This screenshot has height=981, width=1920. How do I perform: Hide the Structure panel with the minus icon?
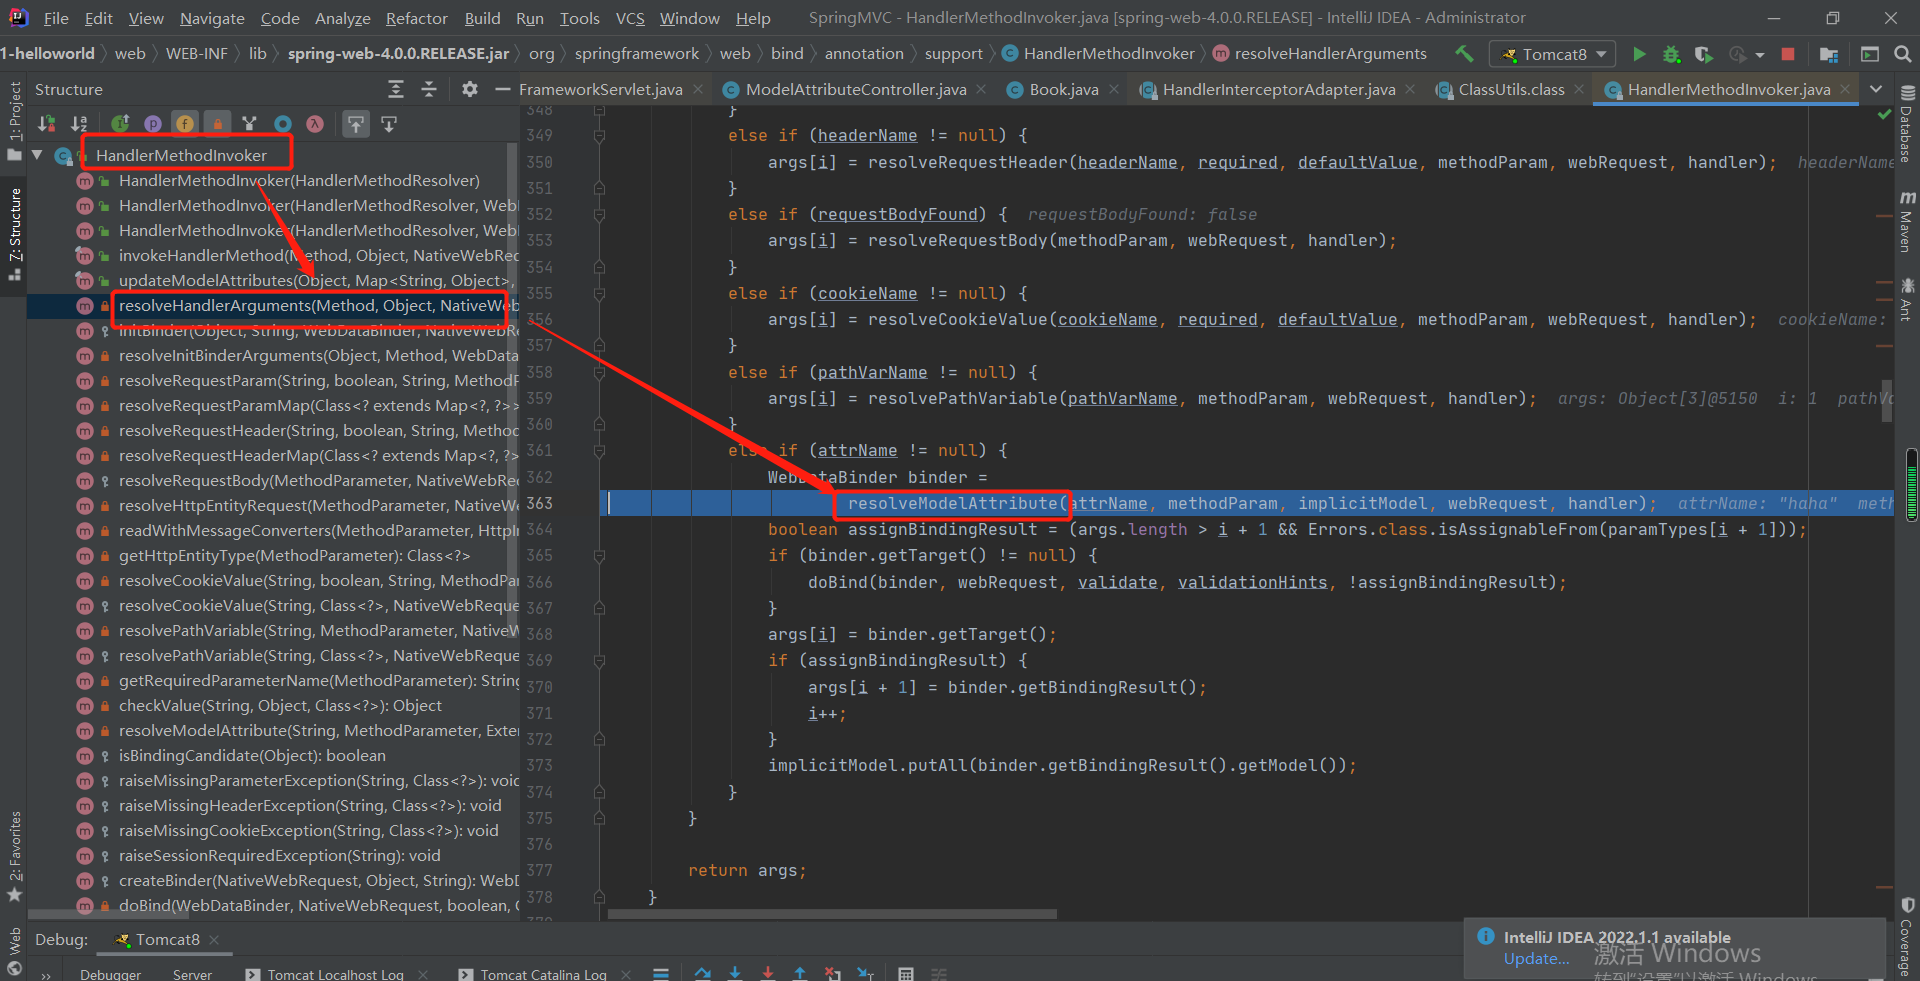tap(502, 89)
